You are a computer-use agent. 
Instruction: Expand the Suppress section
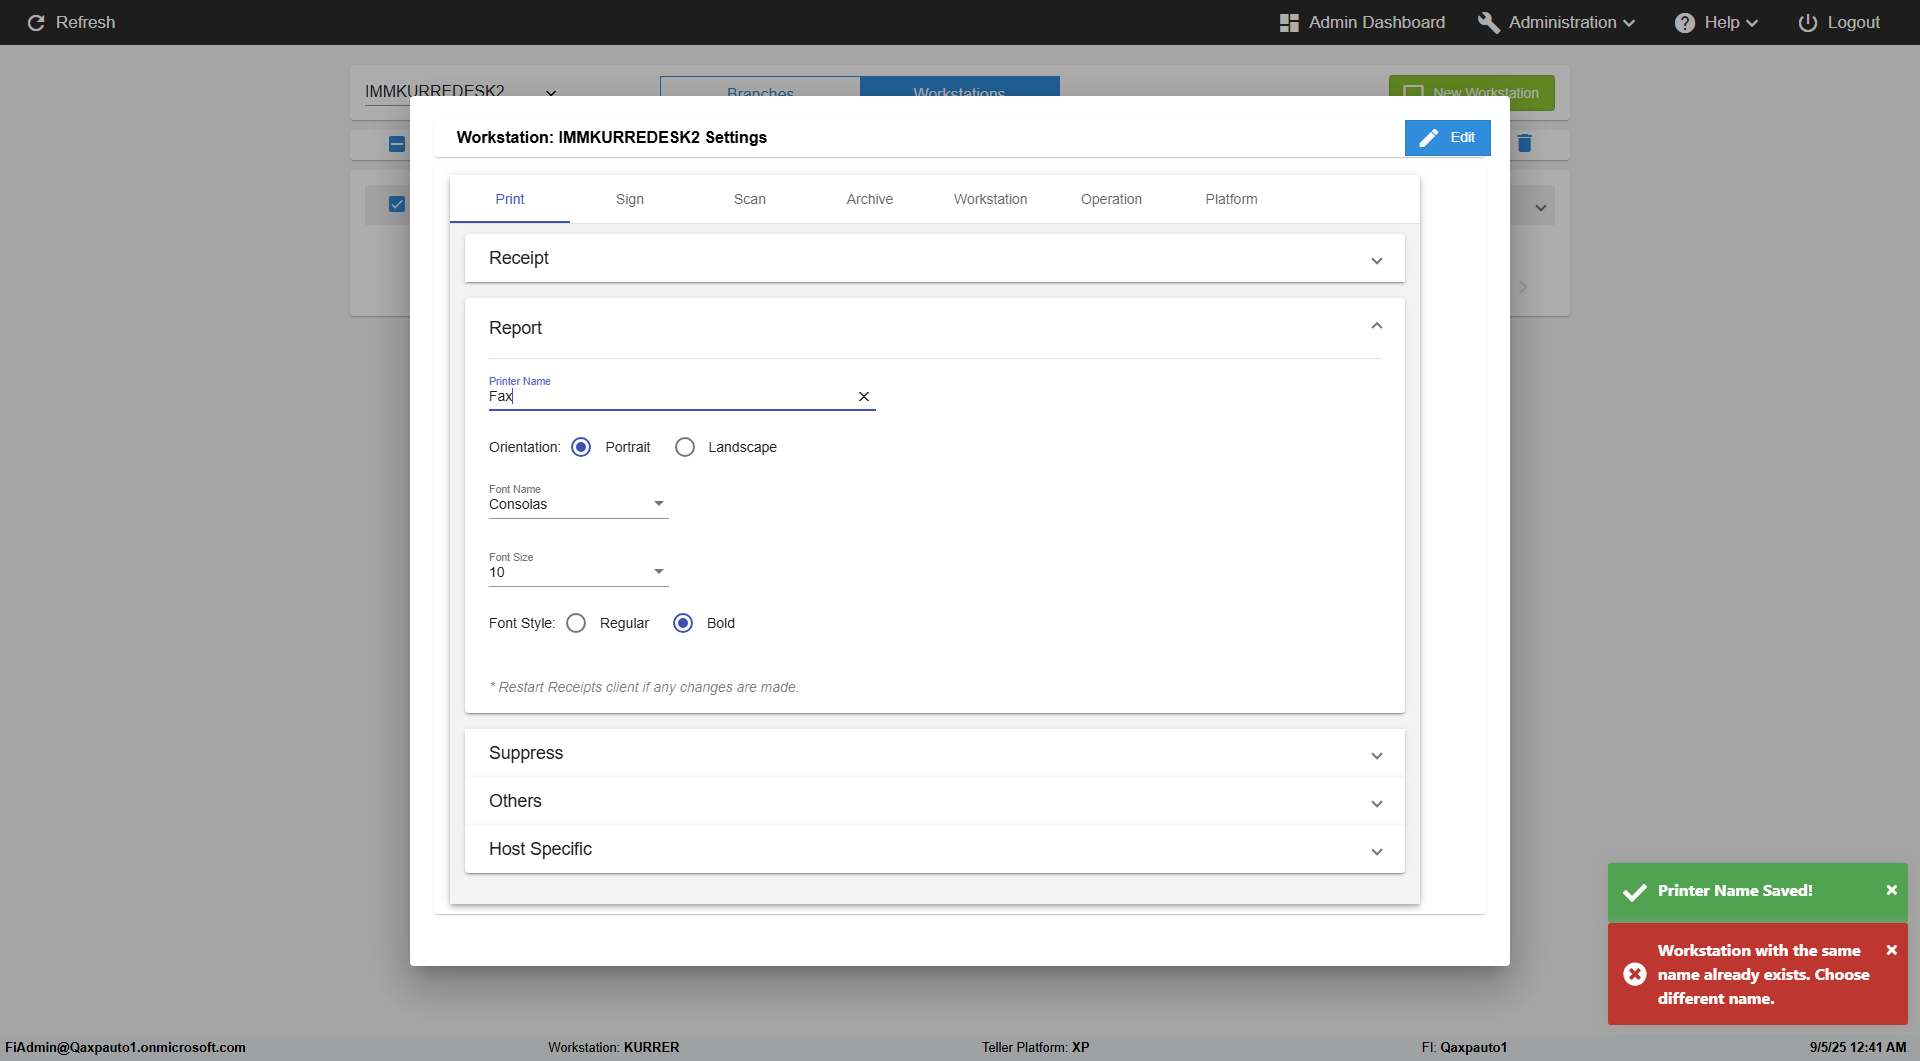pos(935,753)
